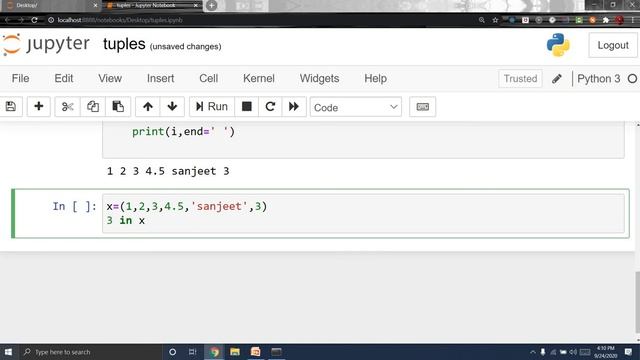Click the notebook vertical scrollbar thumb

[637, 302]
